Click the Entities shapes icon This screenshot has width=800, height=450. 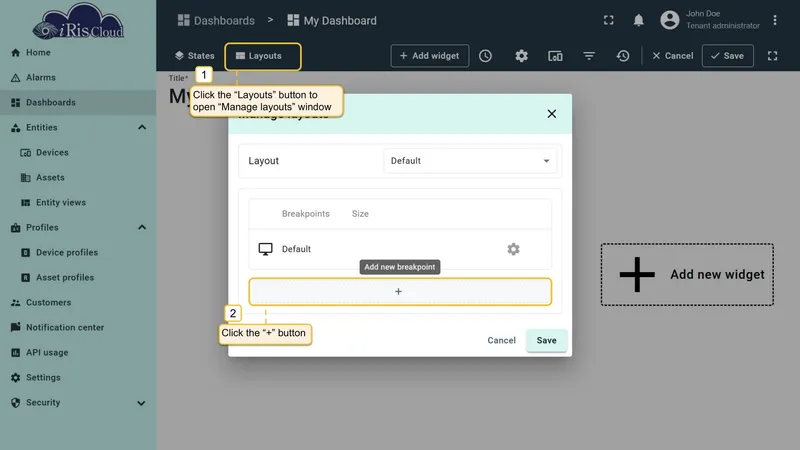point(15,128)
